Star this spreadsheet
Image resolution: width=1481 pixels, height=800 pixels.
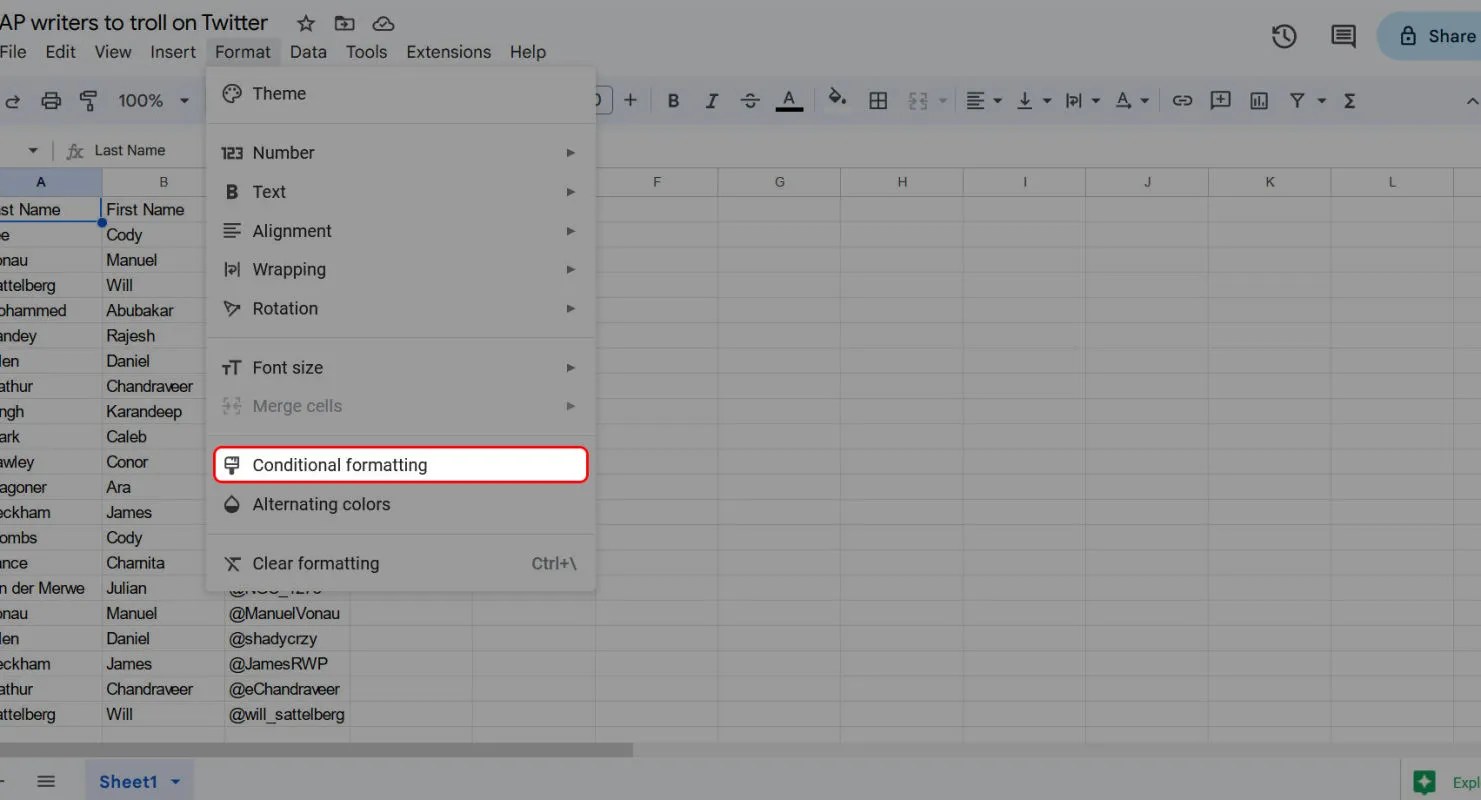tap(305, 23)
